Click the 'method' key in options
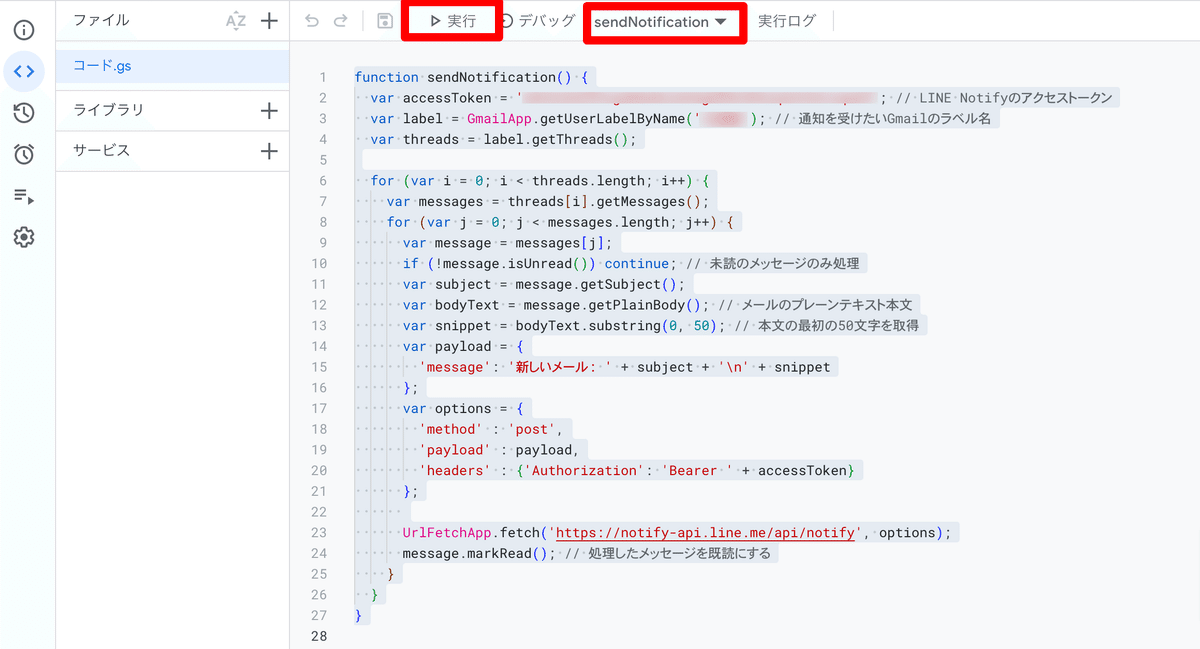Viewport: 1200px width, 649px height. coord(451,429)
